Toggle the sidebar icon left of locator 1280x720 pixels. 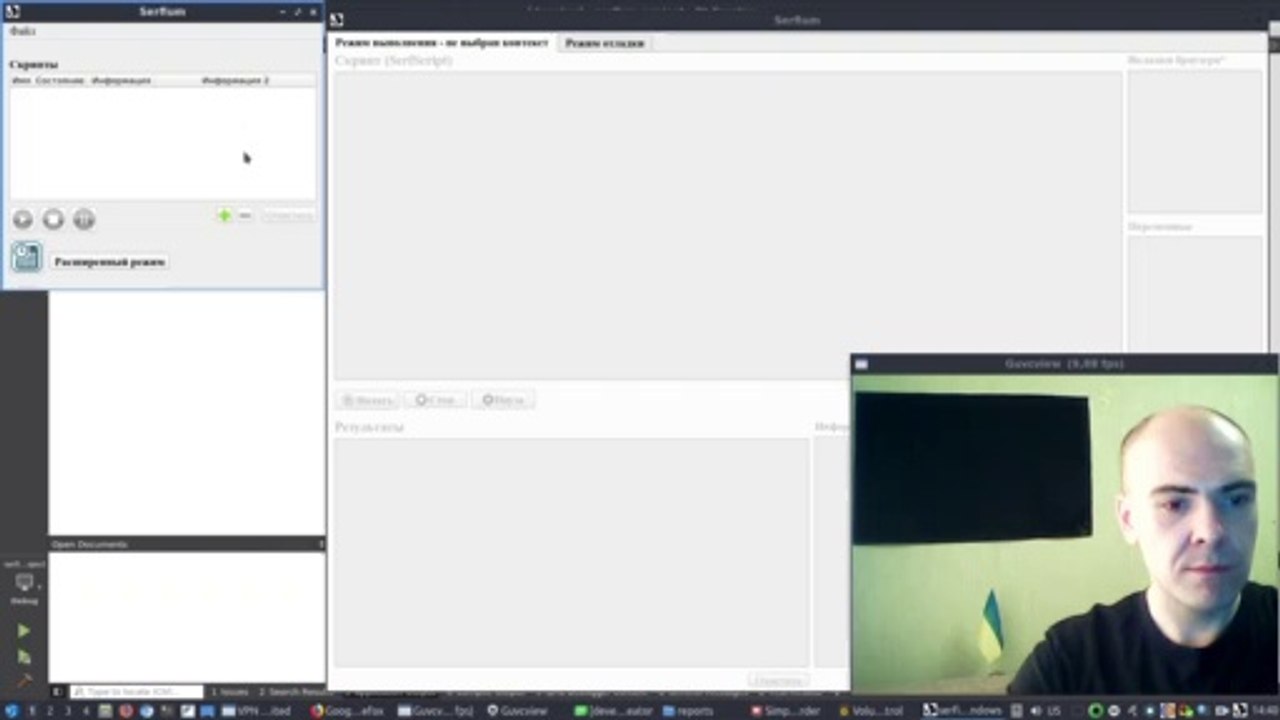(57, 692)
